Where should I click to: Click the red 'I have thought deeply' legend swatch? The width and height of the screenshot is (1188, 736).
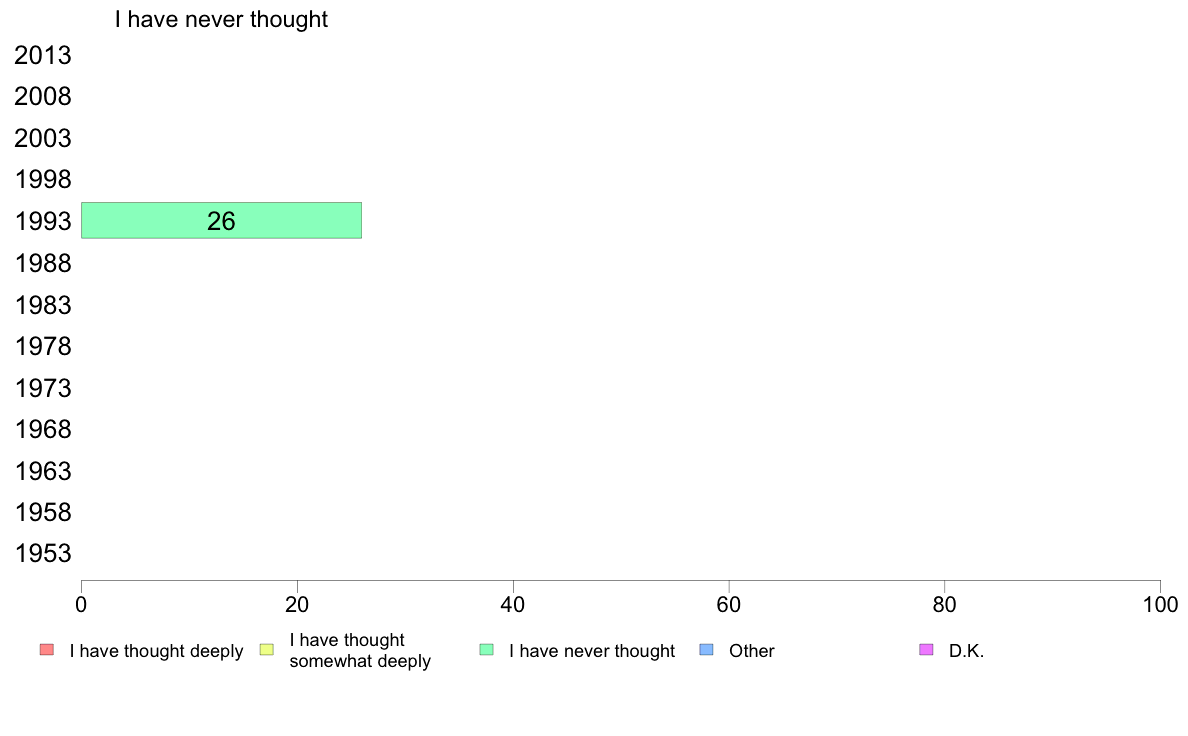pyautogui.click(x=47, y=650)
